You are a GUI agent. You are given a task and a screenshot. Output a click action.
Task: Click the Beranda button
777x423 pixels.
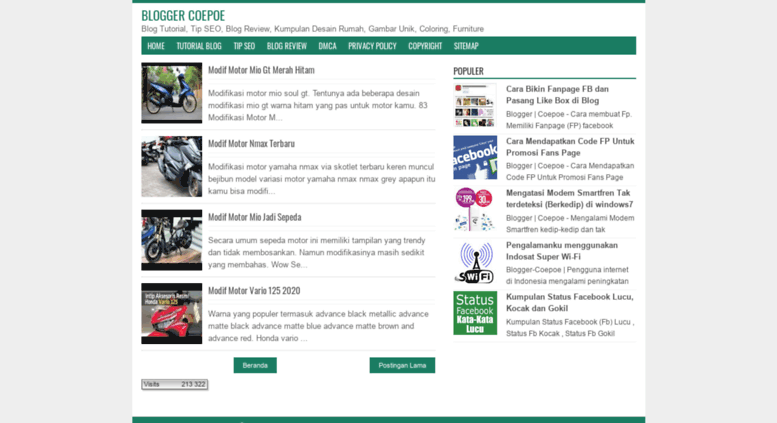coord(255,366)
